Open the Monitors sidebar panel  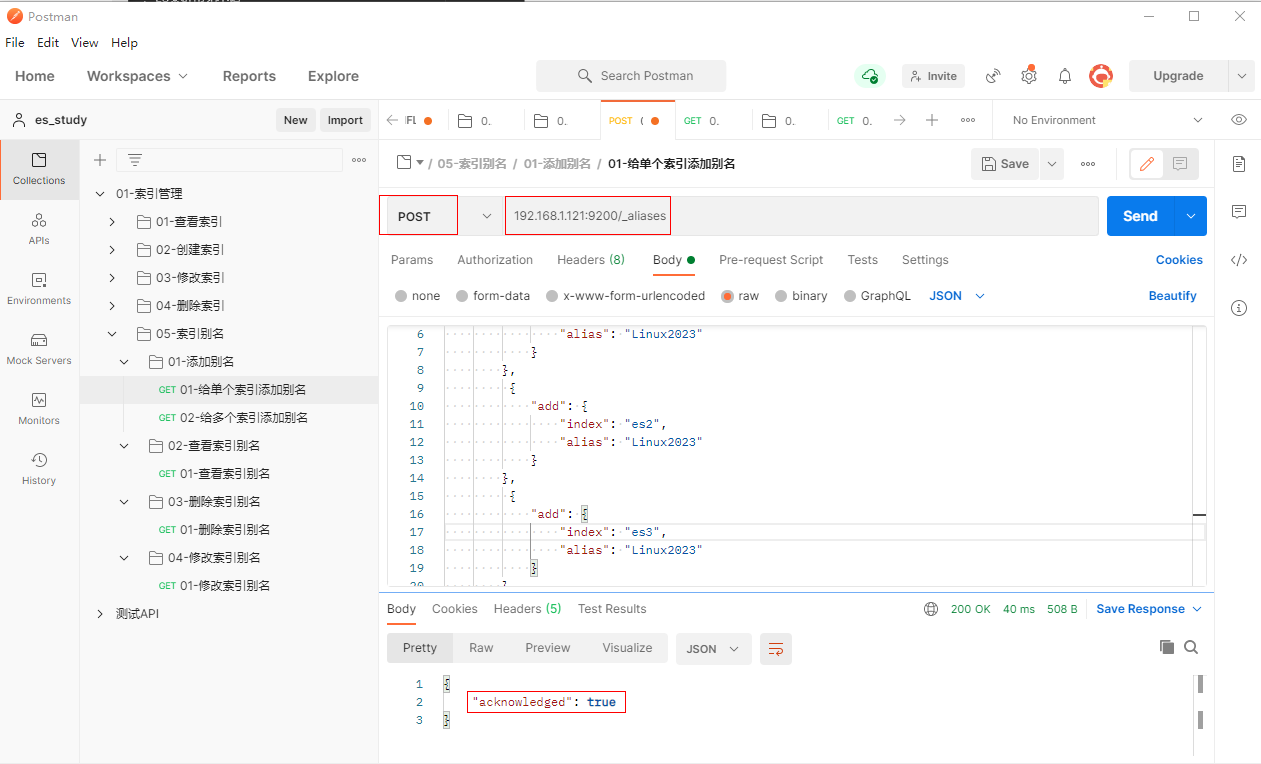39,401
